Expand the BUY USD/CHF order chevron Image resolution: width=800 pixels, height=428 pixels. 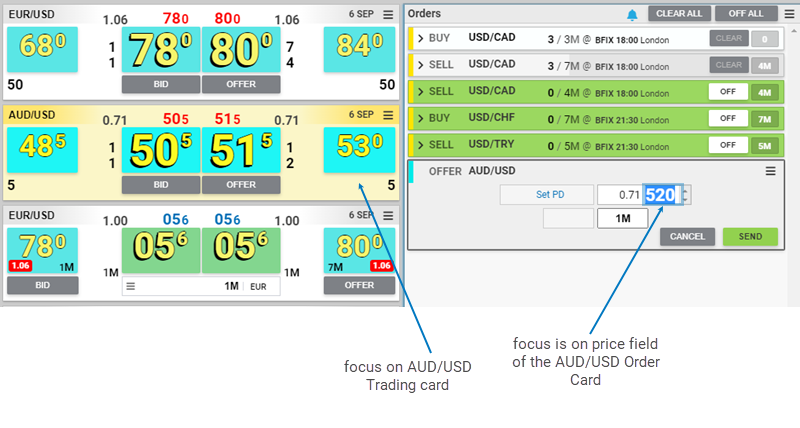point(421,119)
